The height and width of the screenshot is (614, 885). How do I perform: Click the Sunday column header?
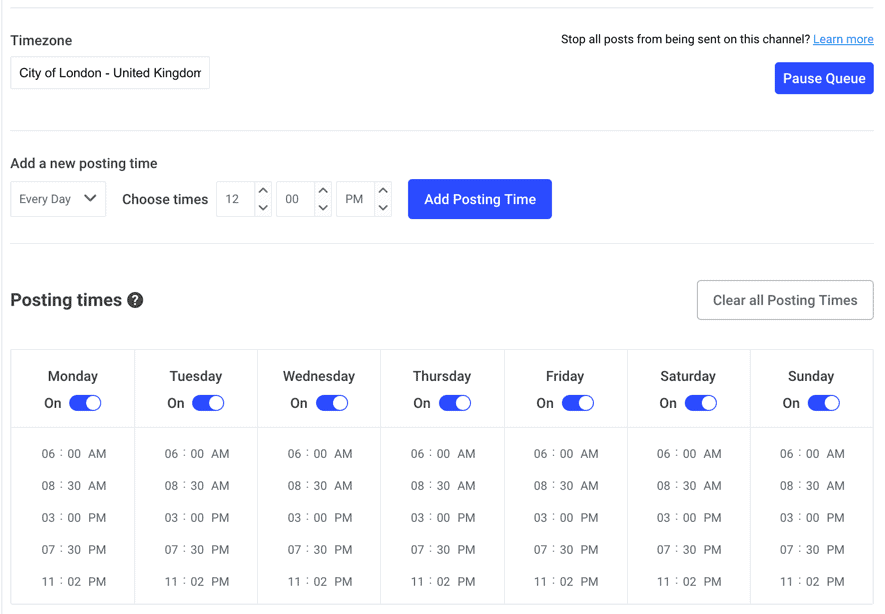(x=811, y=376)
